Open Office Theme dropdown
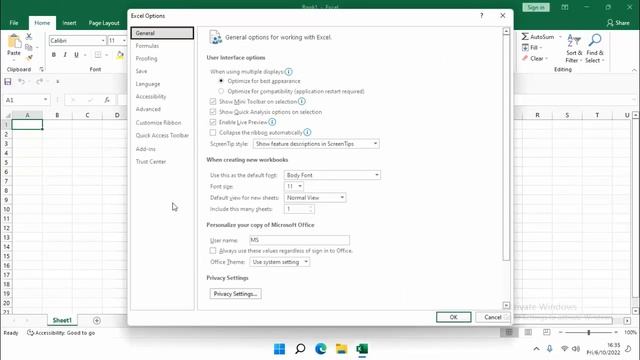The image size is (640, 360). click(x=280, y=262)
